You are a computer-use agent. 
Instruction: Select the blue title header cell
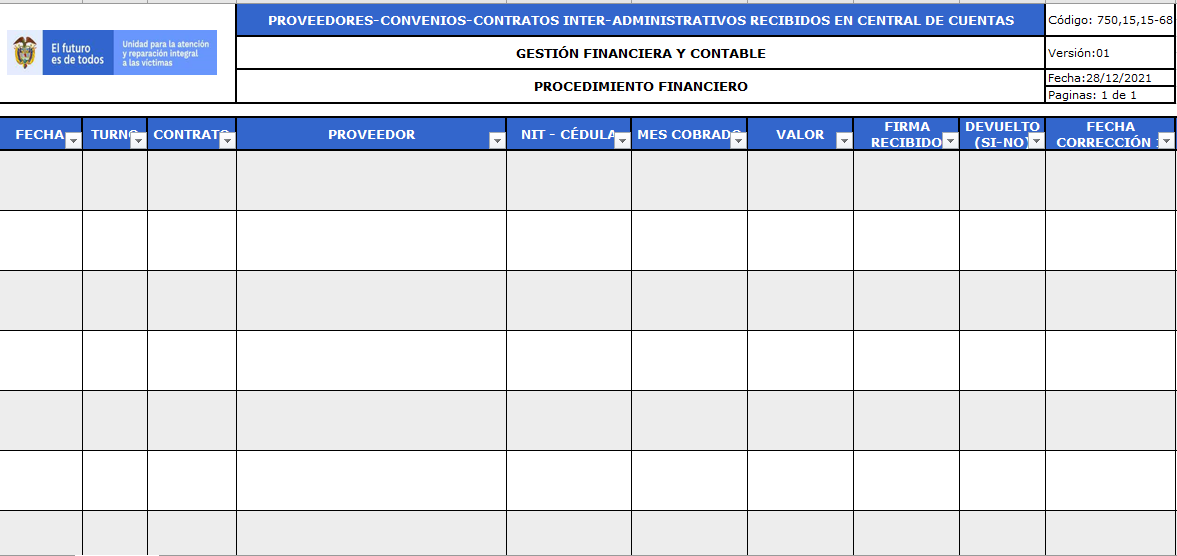point(640,20)
